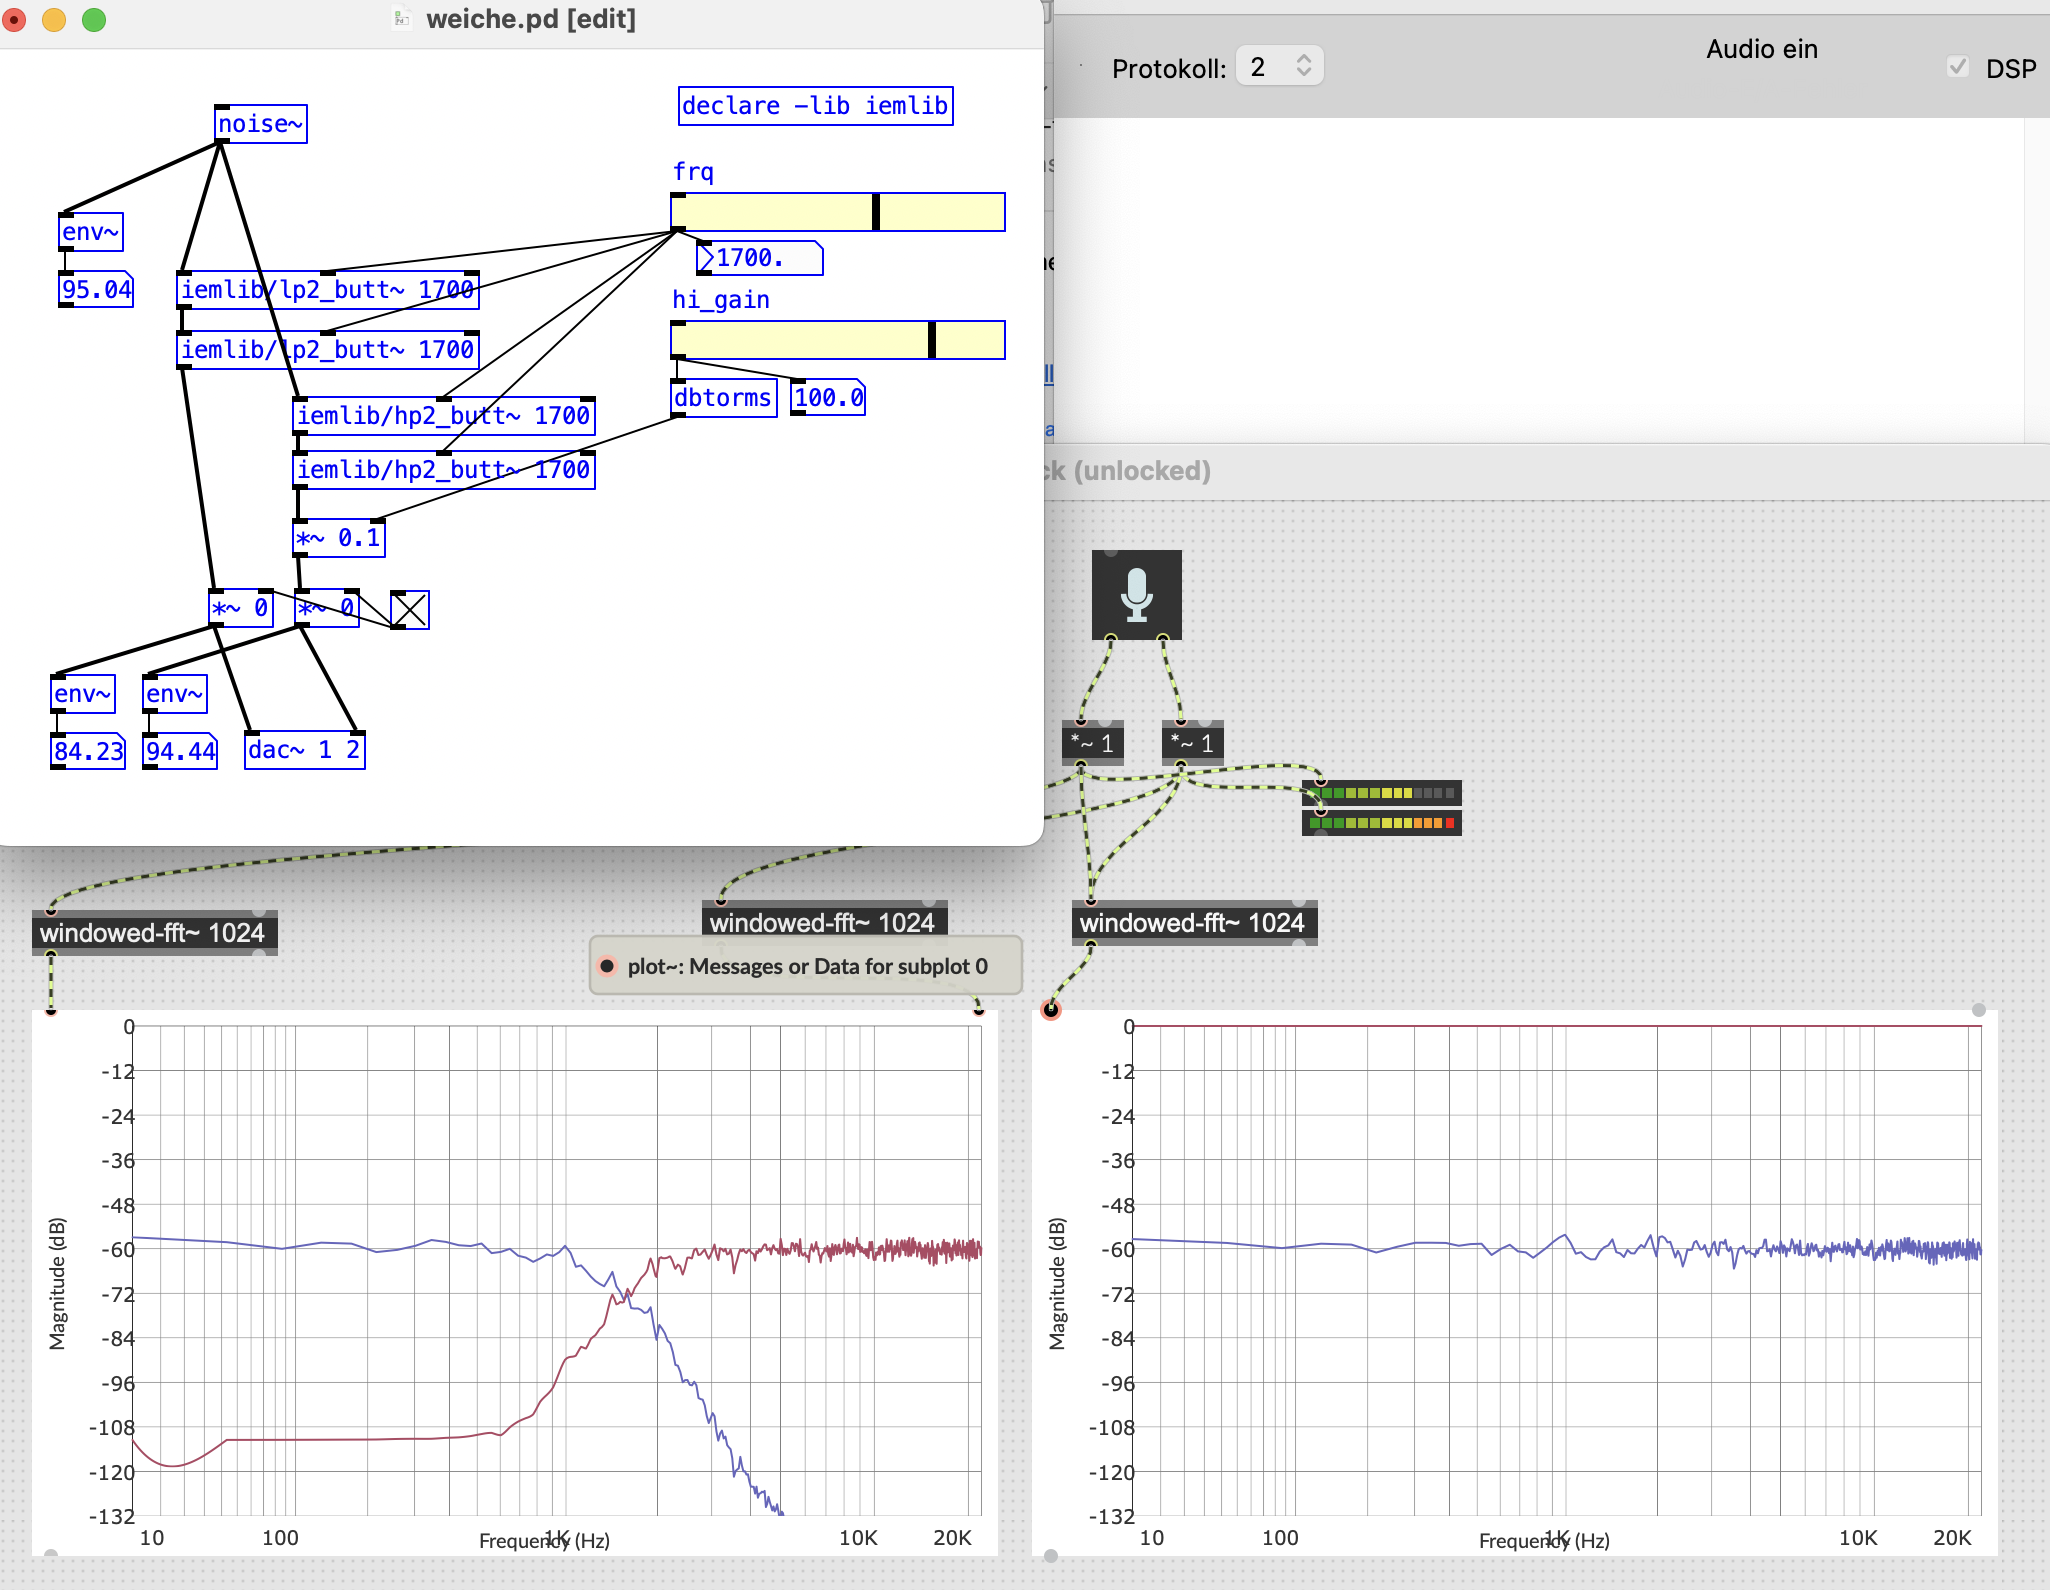
Task: Adjust the hi_gain horizontal slider
Action: point(838,340)
